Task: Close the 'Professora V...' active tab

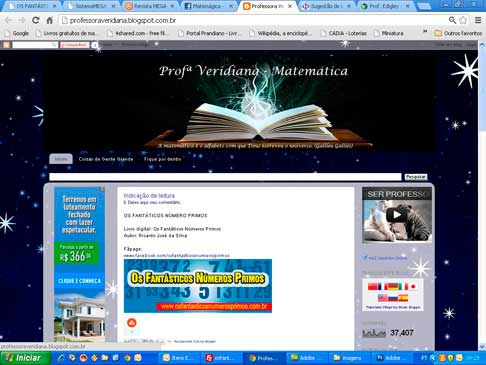Action: [x=290, y=6]
